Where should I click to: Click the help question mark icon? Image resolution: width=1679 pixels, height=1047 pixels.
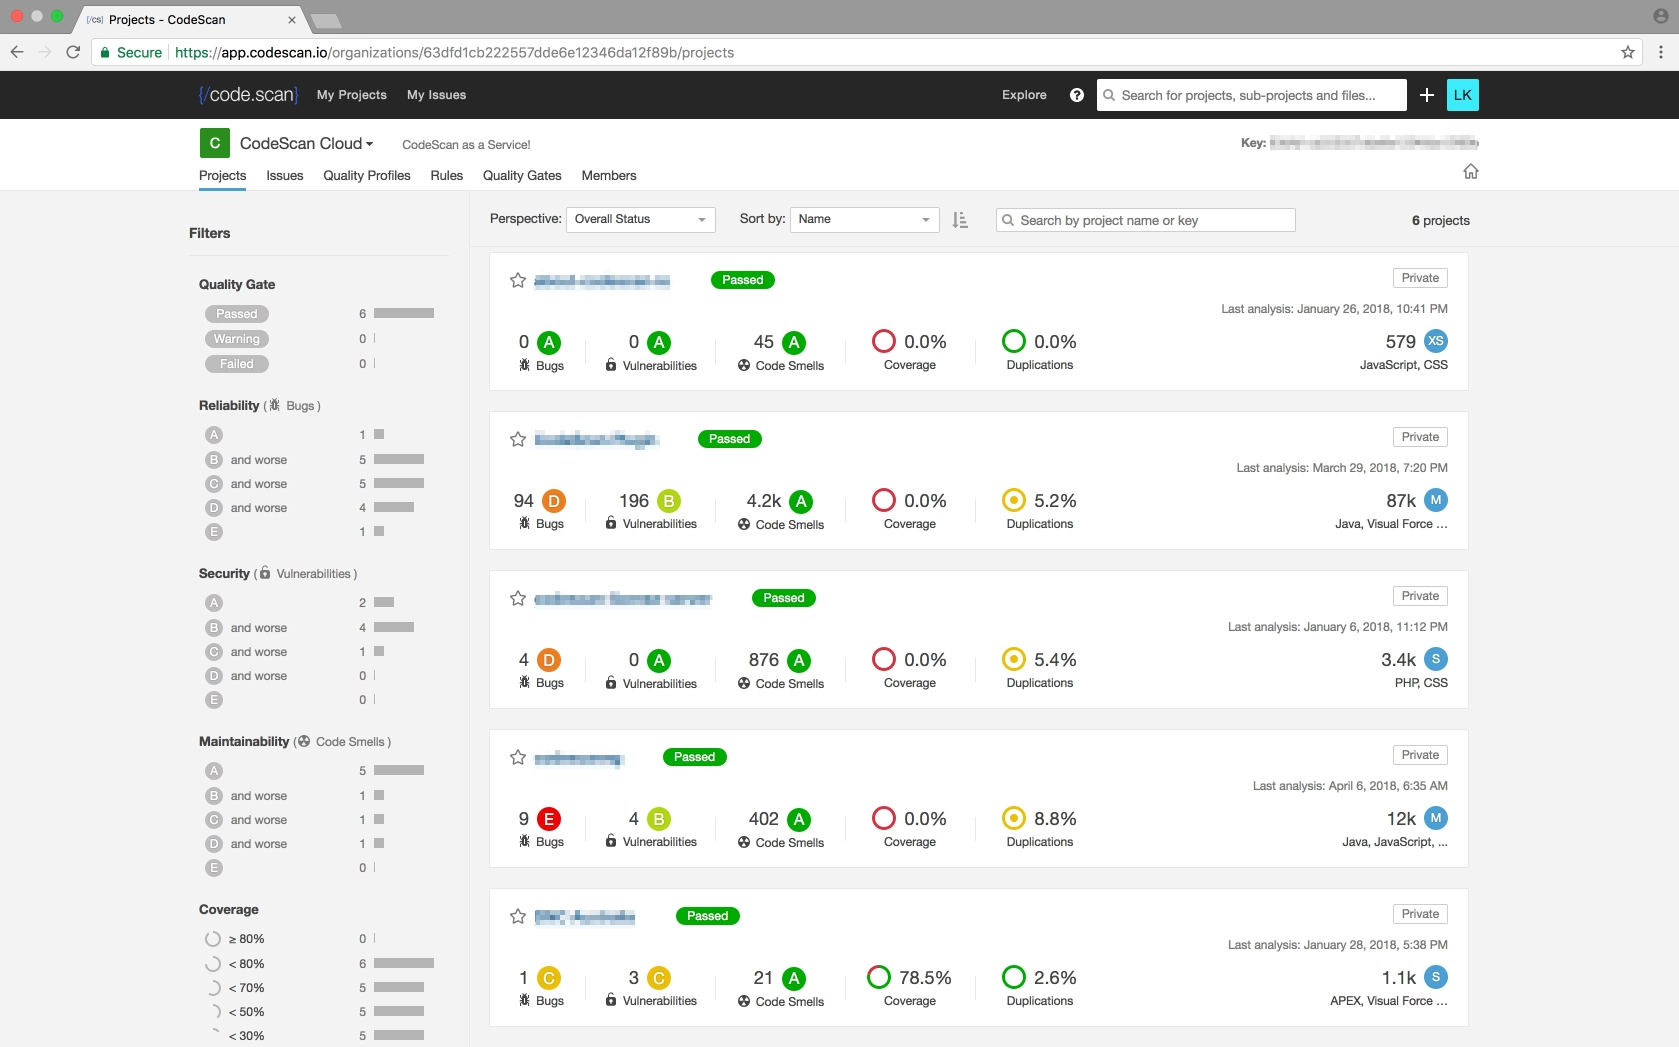pos(1076,95)
